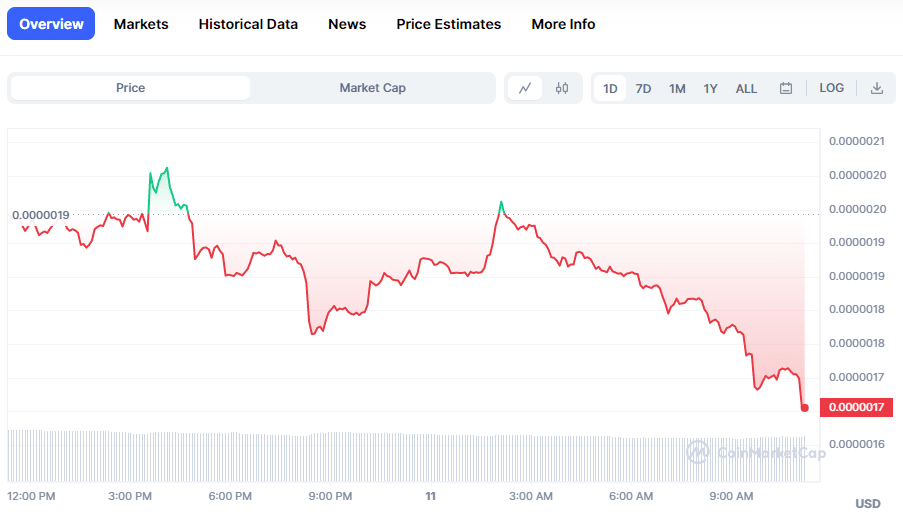Open the calendar date range picker

786,88
